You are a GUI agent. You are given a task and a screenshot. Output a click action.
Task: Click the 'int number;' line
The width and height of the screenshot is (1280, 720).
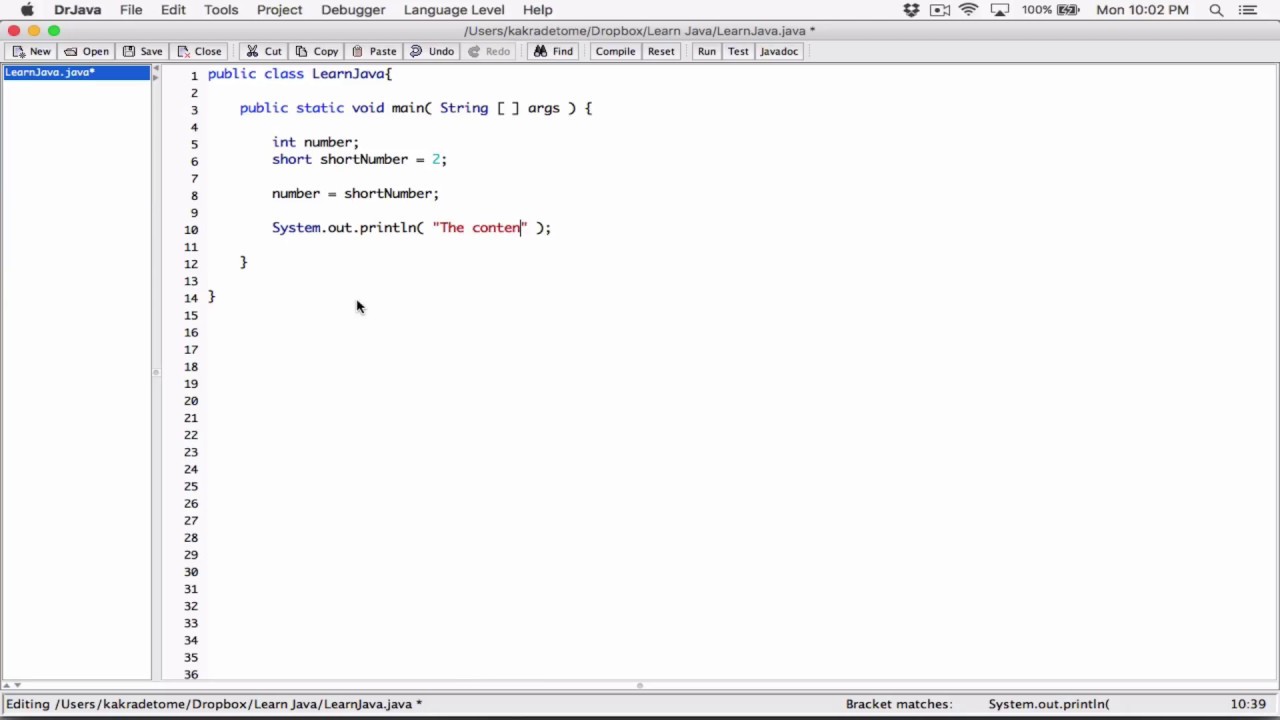315,142
